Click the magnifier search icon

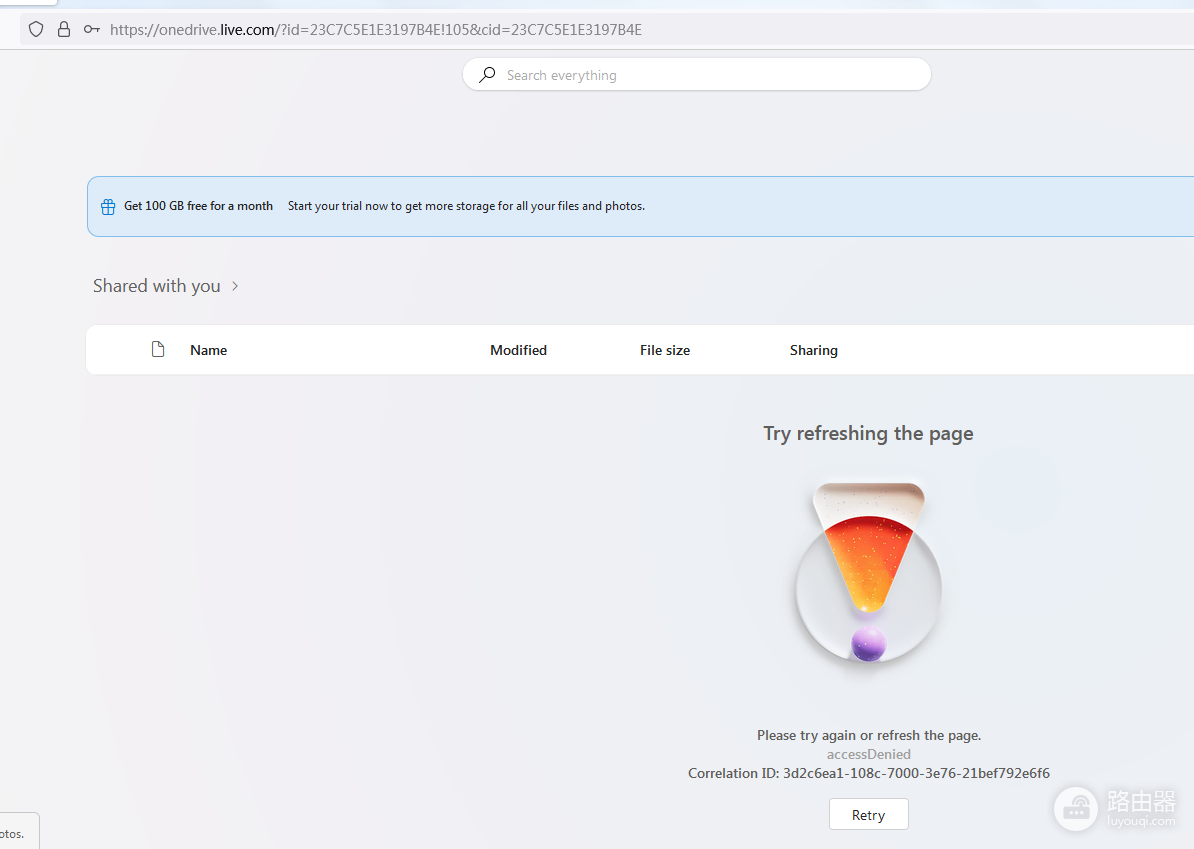point(487,75)
